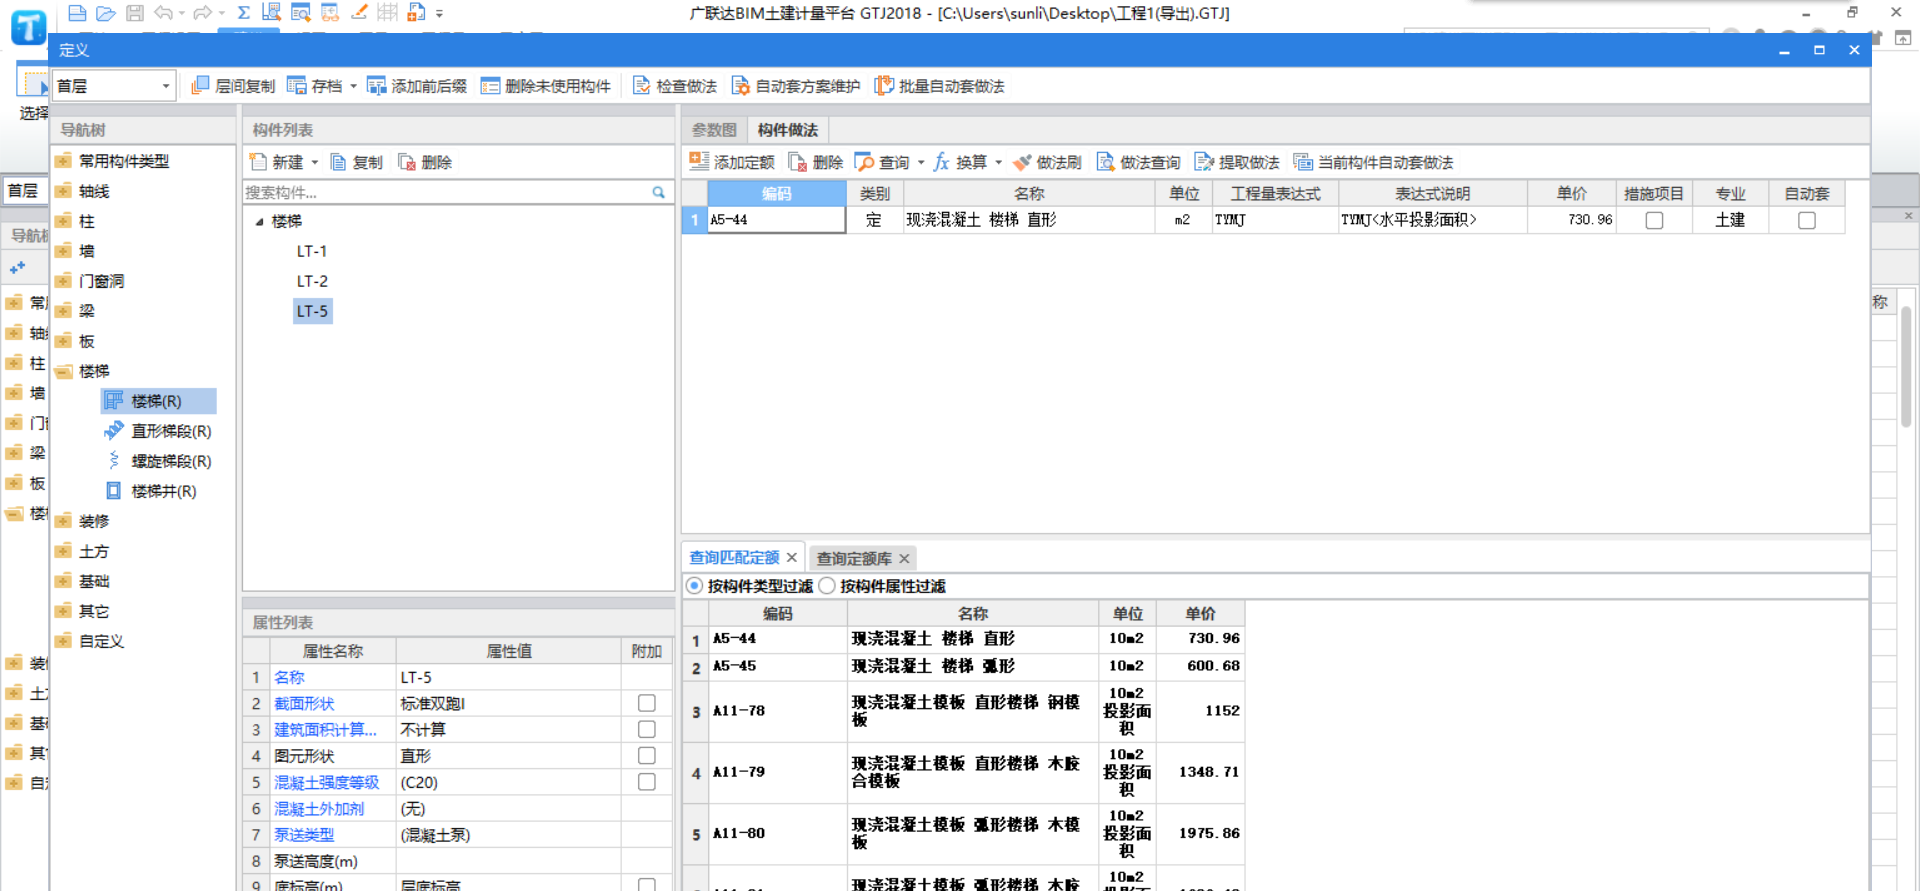Image resolution: width=1920 pixels, height=891 pixels.
Task: Click the 层间复制 toolbar icon
Action: pyautogui.click(x=200, y=86)
